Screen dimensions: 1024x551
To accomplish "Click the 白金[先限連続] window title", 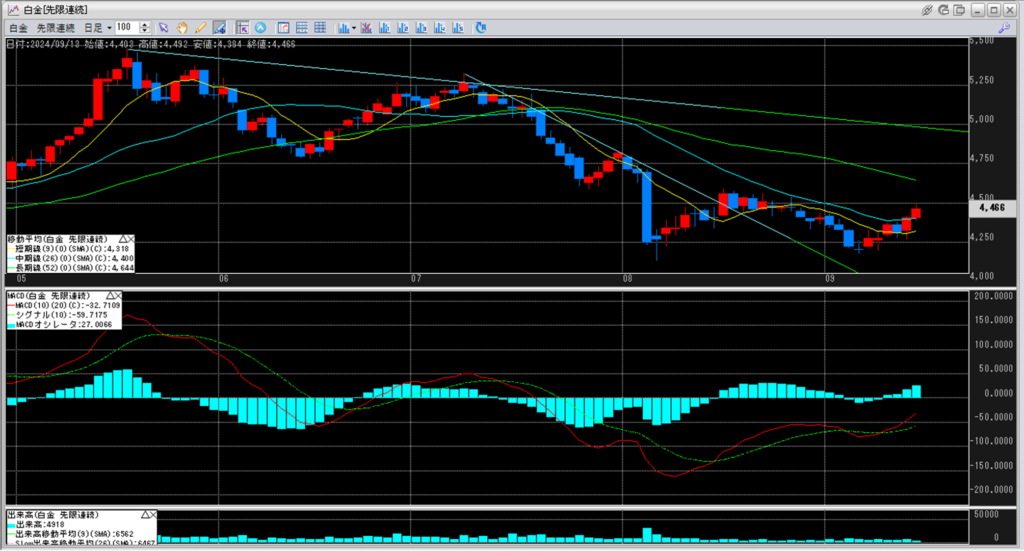I will [56, 10].
